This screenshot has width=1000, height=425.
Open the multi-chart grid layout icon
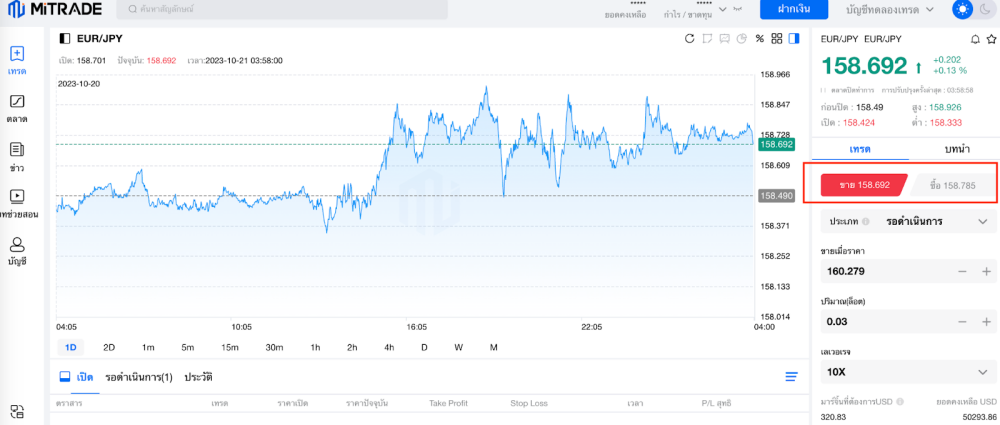[x=777, y=39]
